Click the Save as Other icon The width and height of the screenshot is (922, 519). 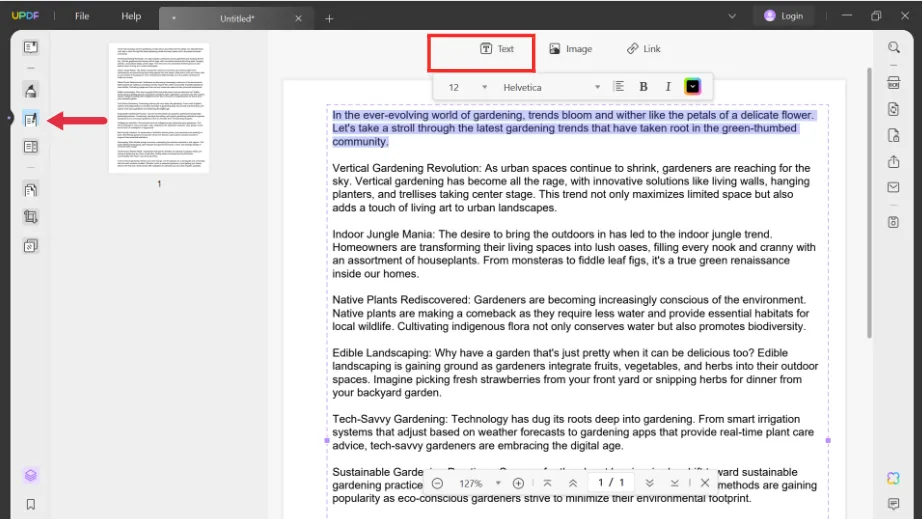coord(894,222)
